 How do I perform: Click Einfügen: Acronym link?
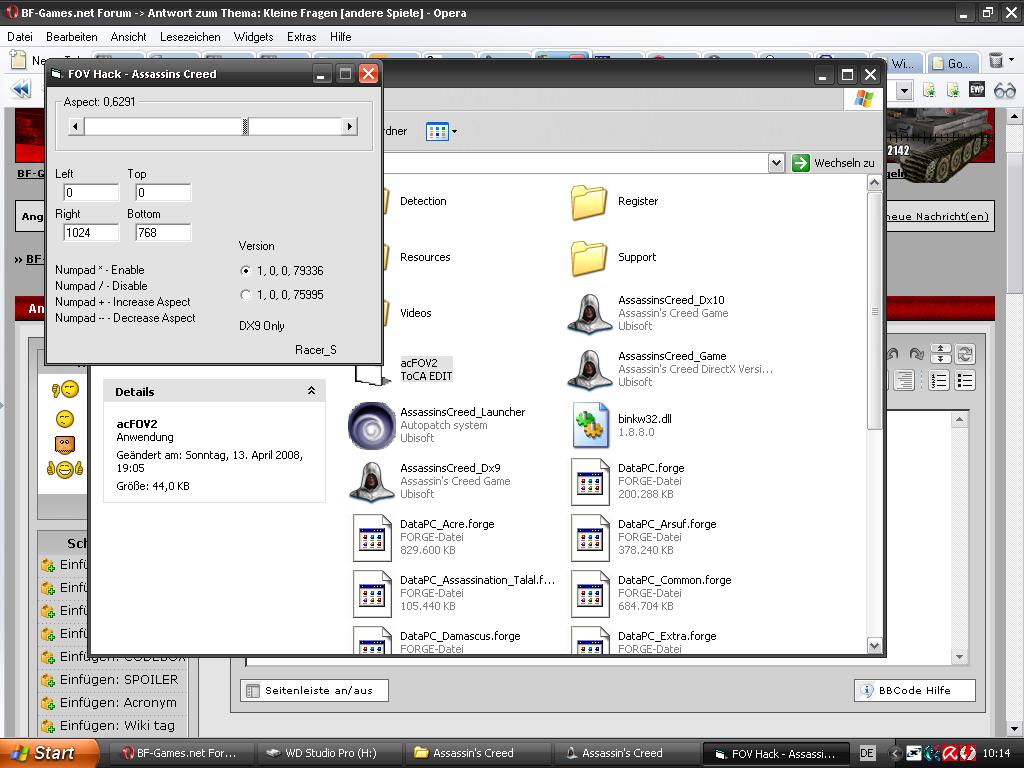click(x=118, y=702)
